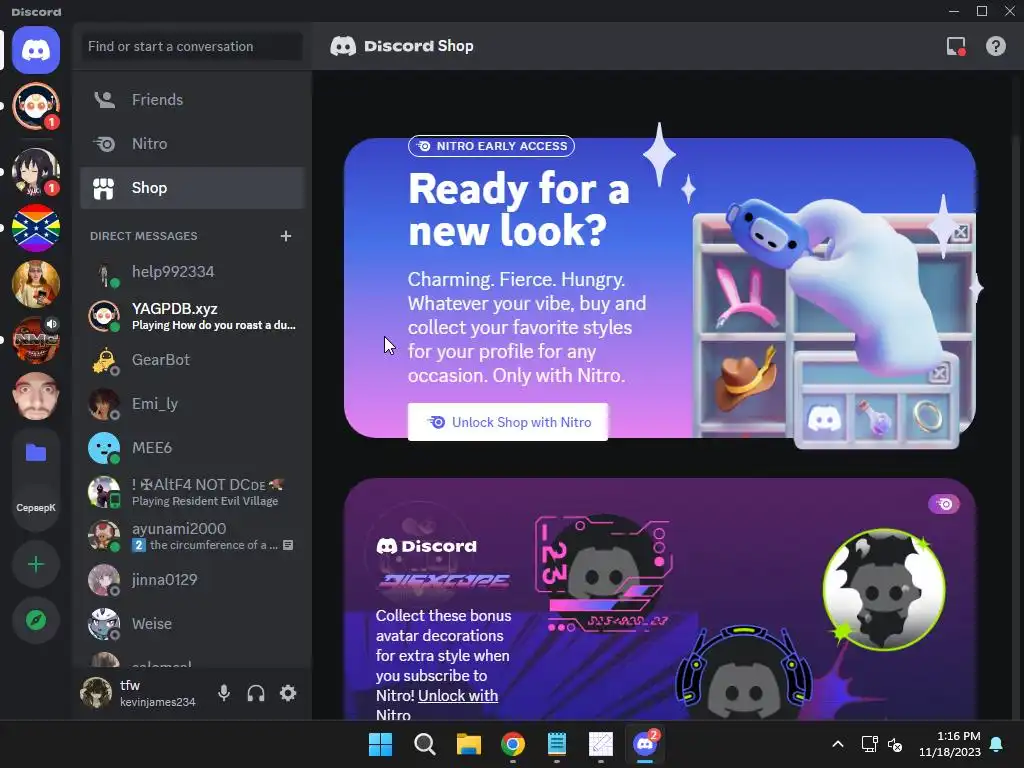The image size is (1024, 768).
Task: Open direct message with help992334
Action: [x=192, y=272]
